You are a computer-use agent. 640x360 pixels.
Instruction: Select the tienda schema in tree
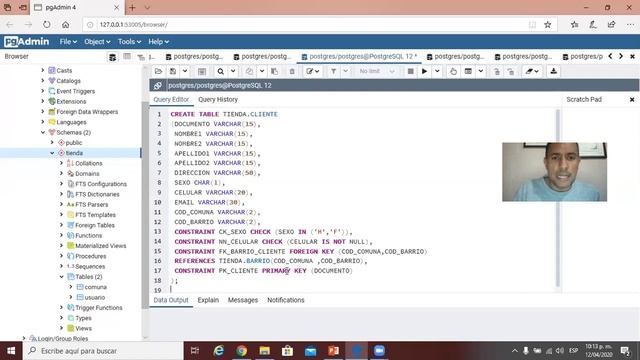coord(74,153)
